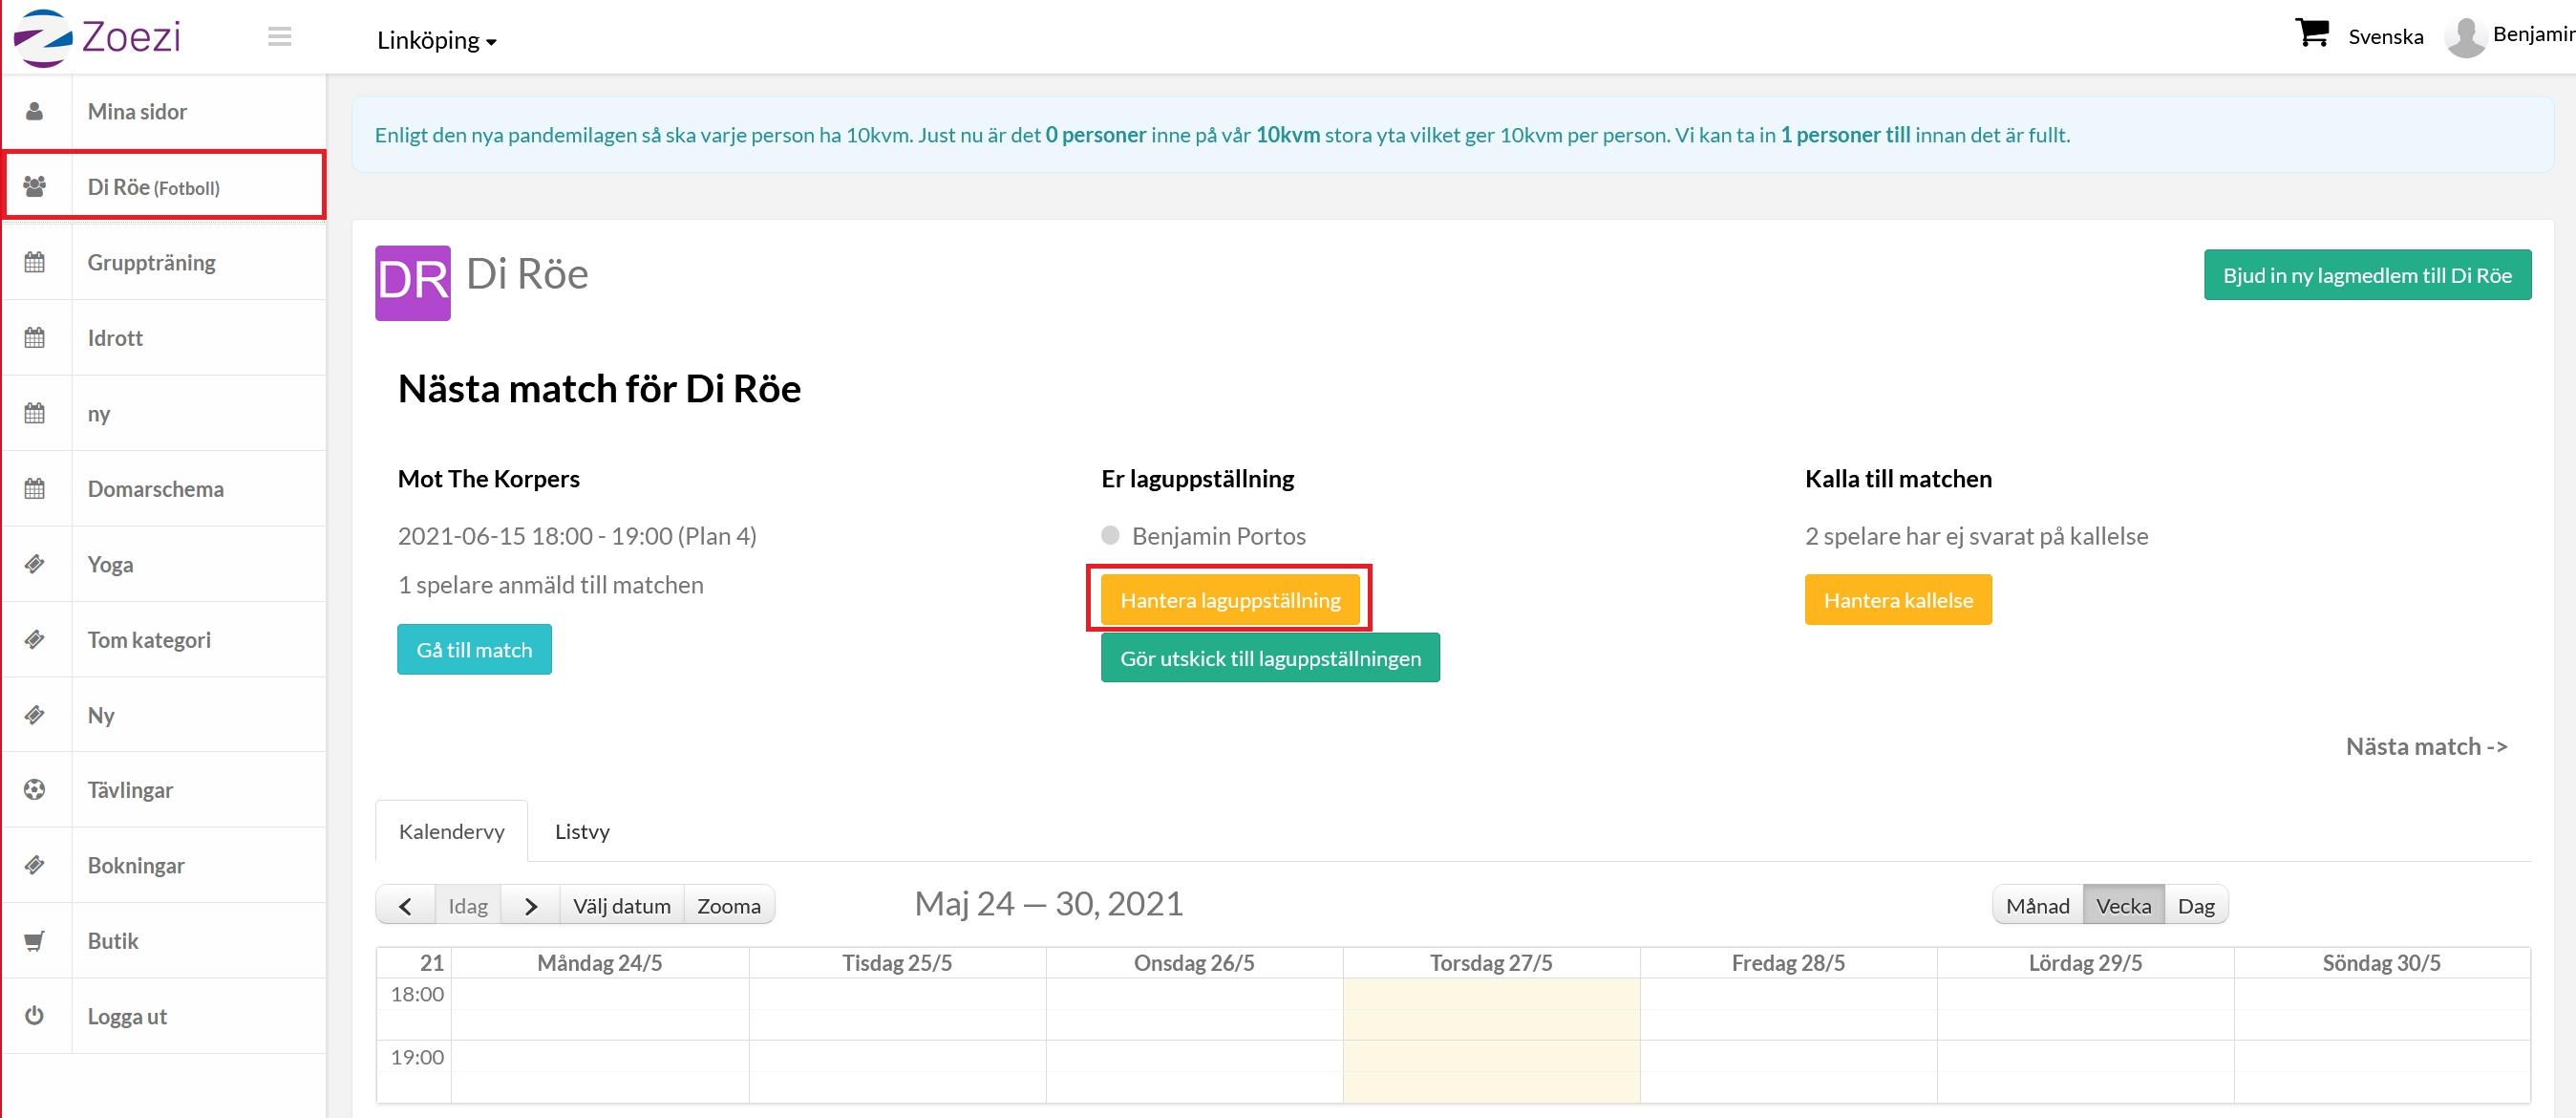Click Hantera kallelse button
2576x1118 pixels.
click(1897, 600)
